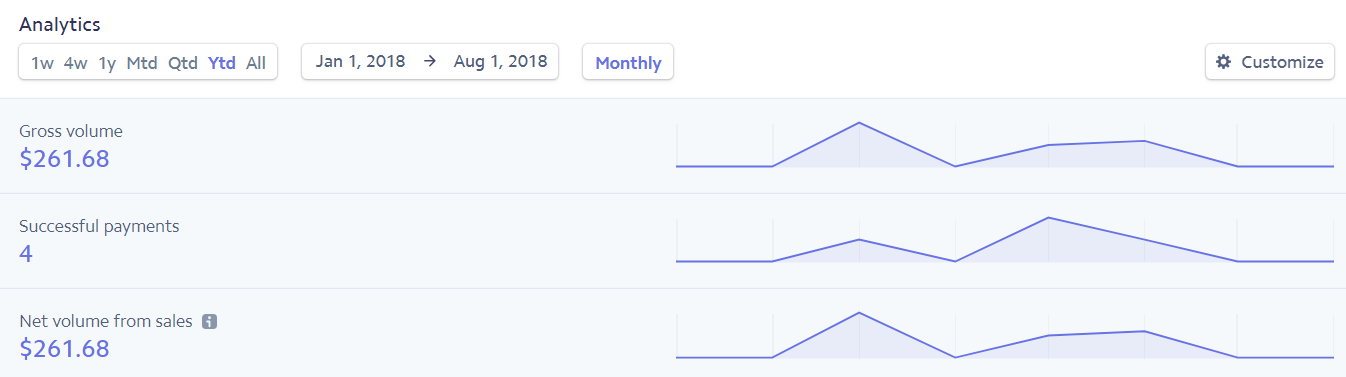1346x377 pixels.
Task: Select the 1w time range
Action: (42, 63)
